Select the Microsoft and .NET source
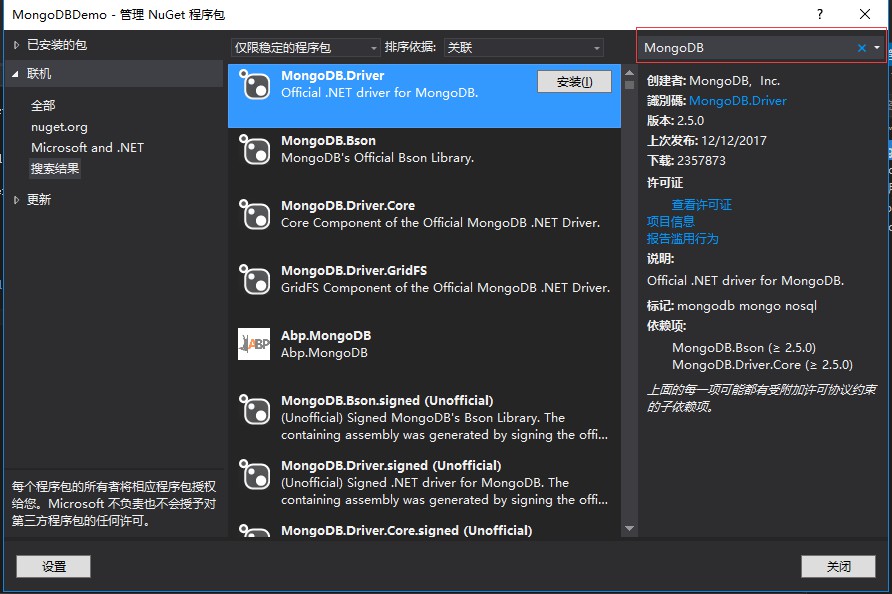Viewport: 892px width, 594px height. (x=88, y=148)
